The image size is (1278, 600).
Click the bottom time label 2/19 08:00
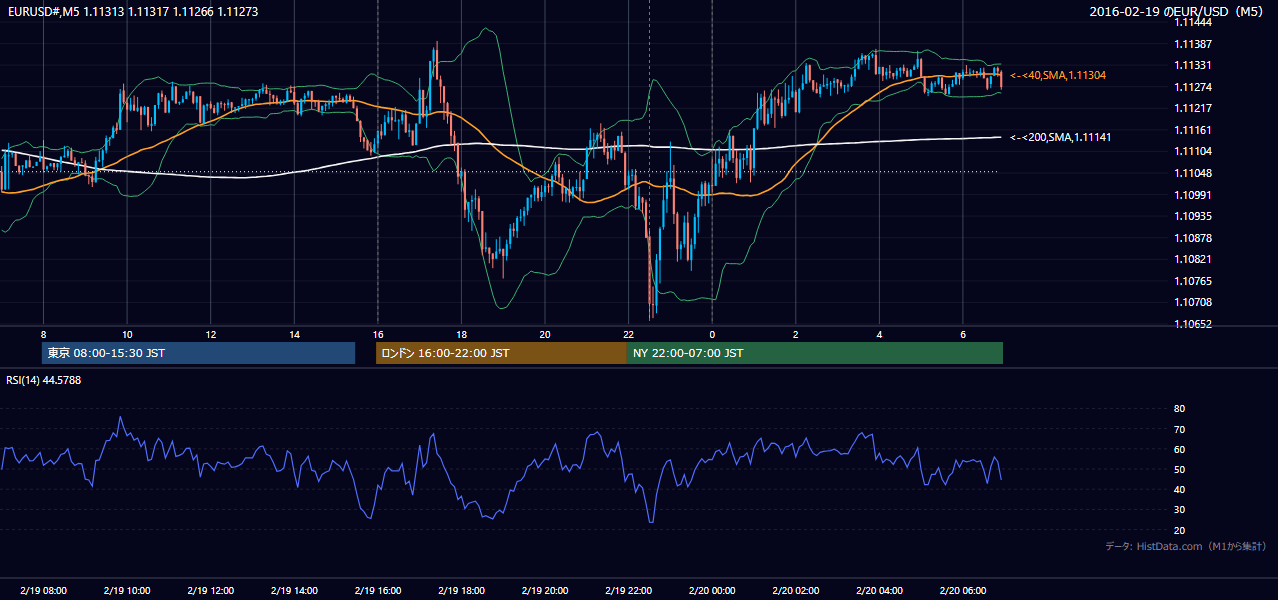coord(43,591)
